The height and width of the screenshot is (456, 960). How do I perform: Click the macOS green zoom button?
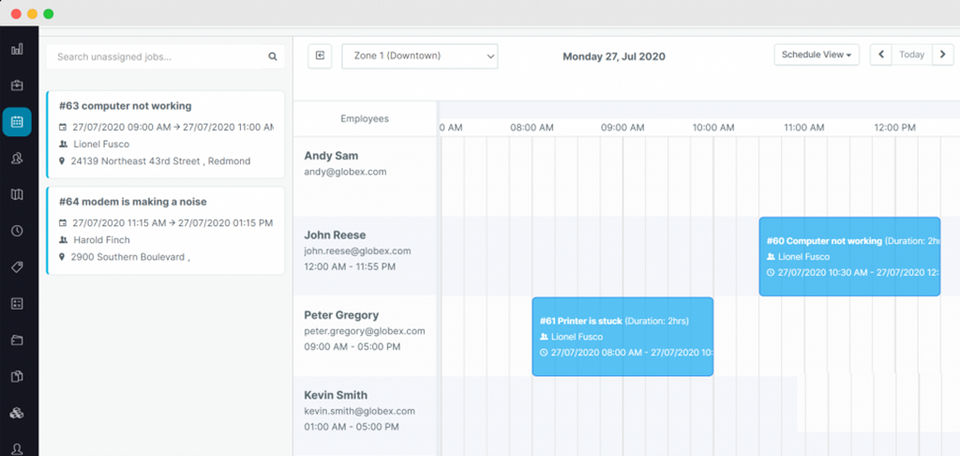(x=48, y=14)
